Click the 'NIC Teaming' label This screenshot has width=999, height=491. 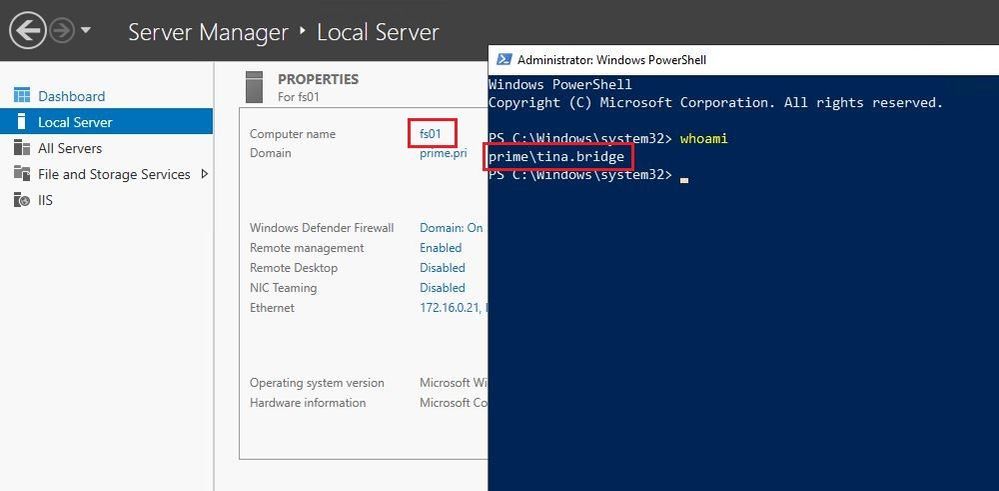pos(283,287)
